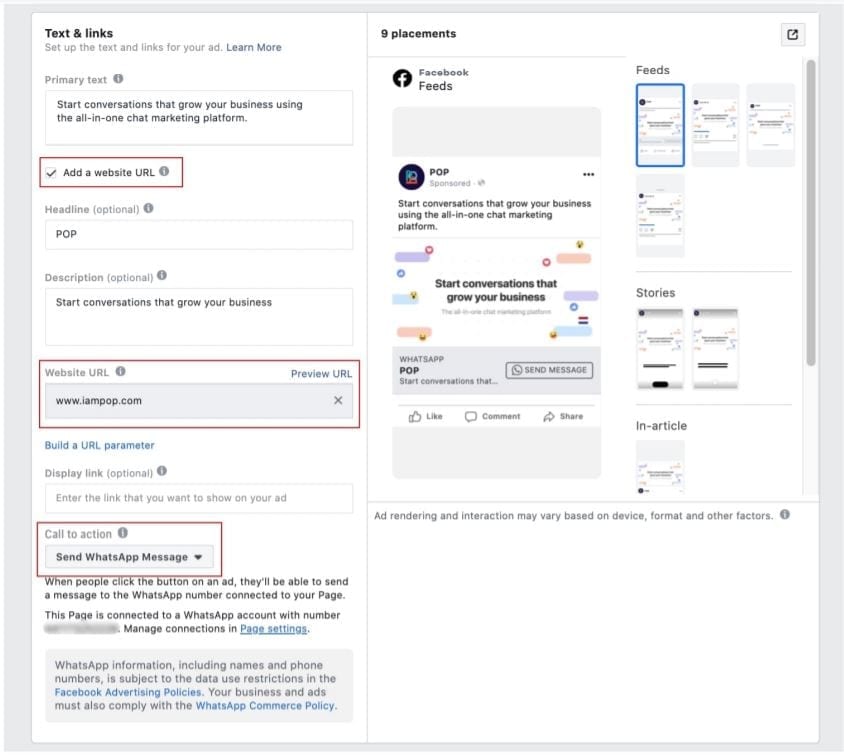The image size is (844, 755).
Task: Click the info icon beside Display link (optional)
Action: pos(162,471)
